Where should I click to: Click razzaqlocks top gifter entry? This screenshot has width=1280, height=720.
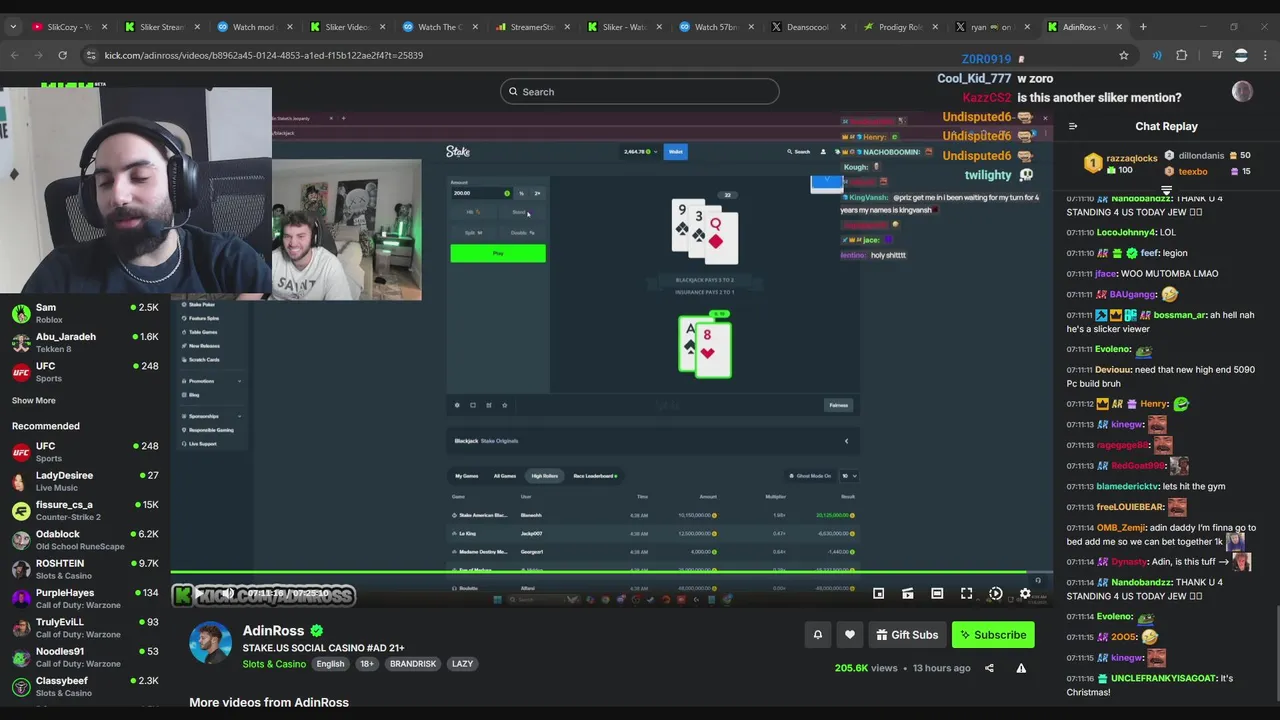click(x=1121, y=163)
